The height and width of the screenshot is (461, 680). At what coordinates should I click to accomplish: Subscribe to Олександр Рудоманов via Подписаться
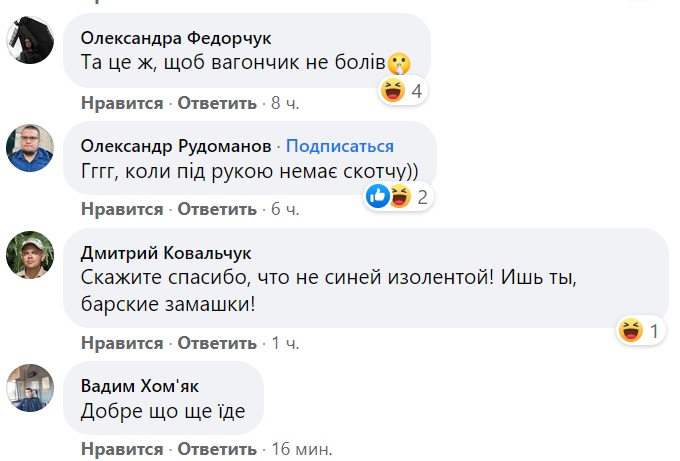click(x=340, y=145)
